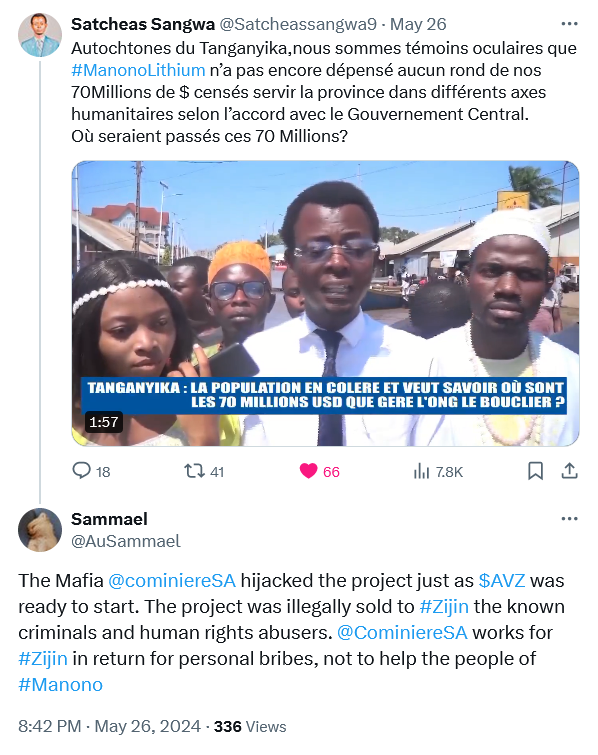
Task: Open the $AVZ cashtag link
Action: (x=502, y=581)
